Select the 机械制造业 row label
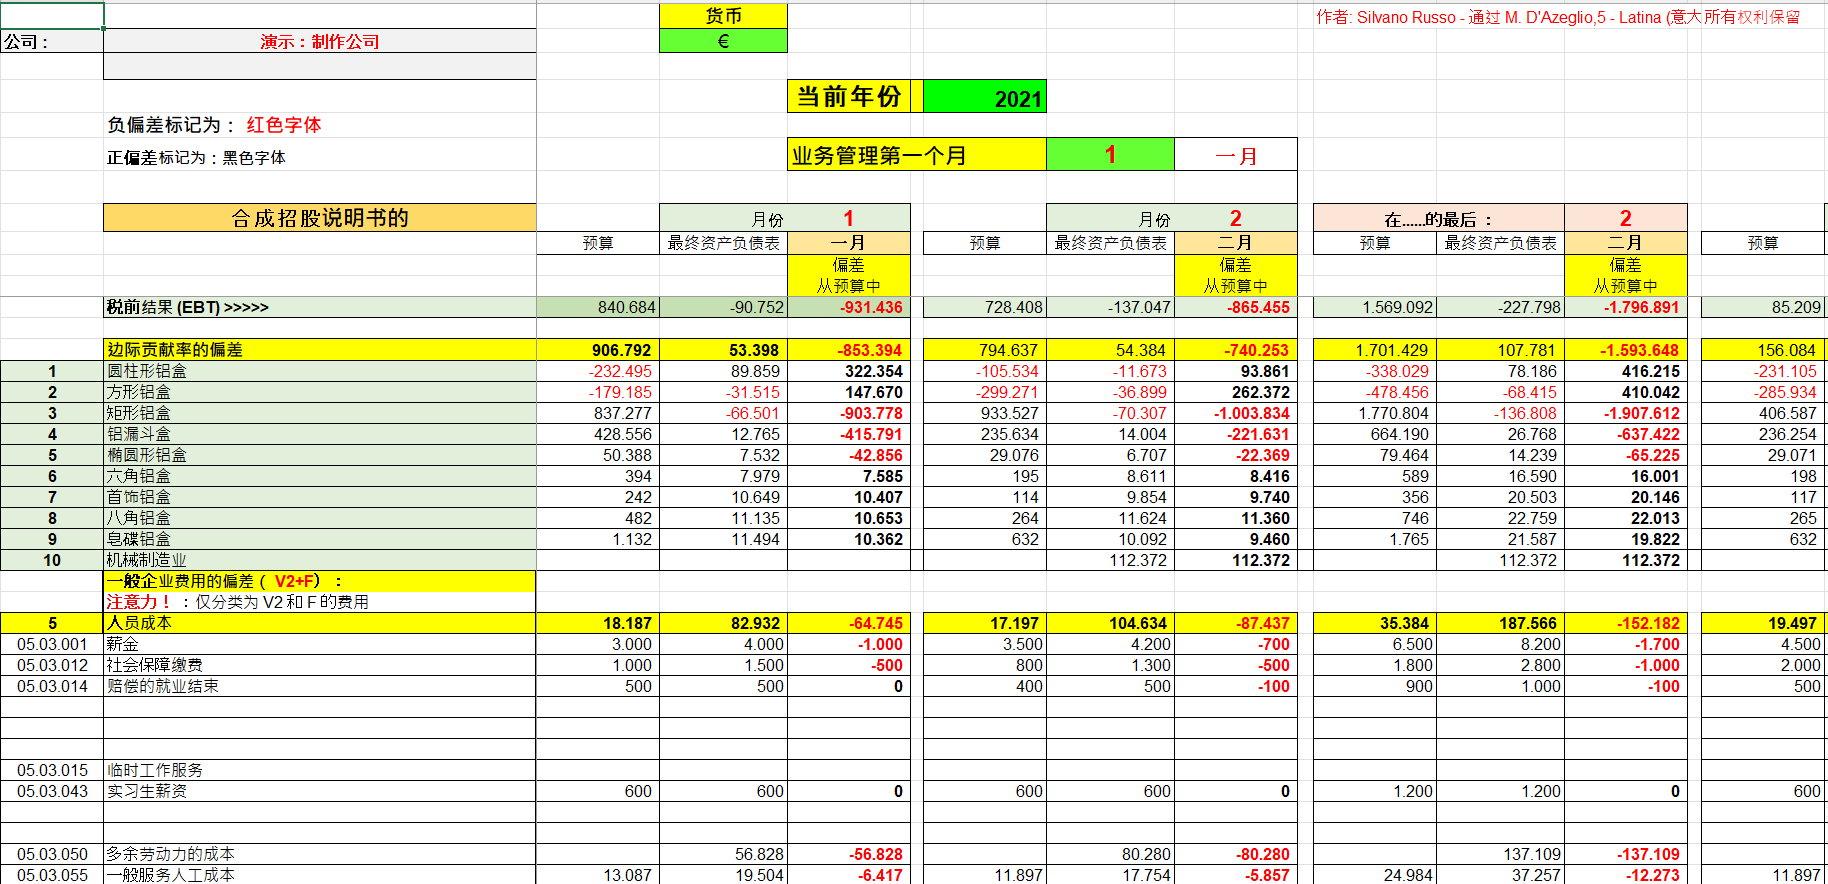Viewport: 1828px width, 884px height. click(x=320, y=559)
